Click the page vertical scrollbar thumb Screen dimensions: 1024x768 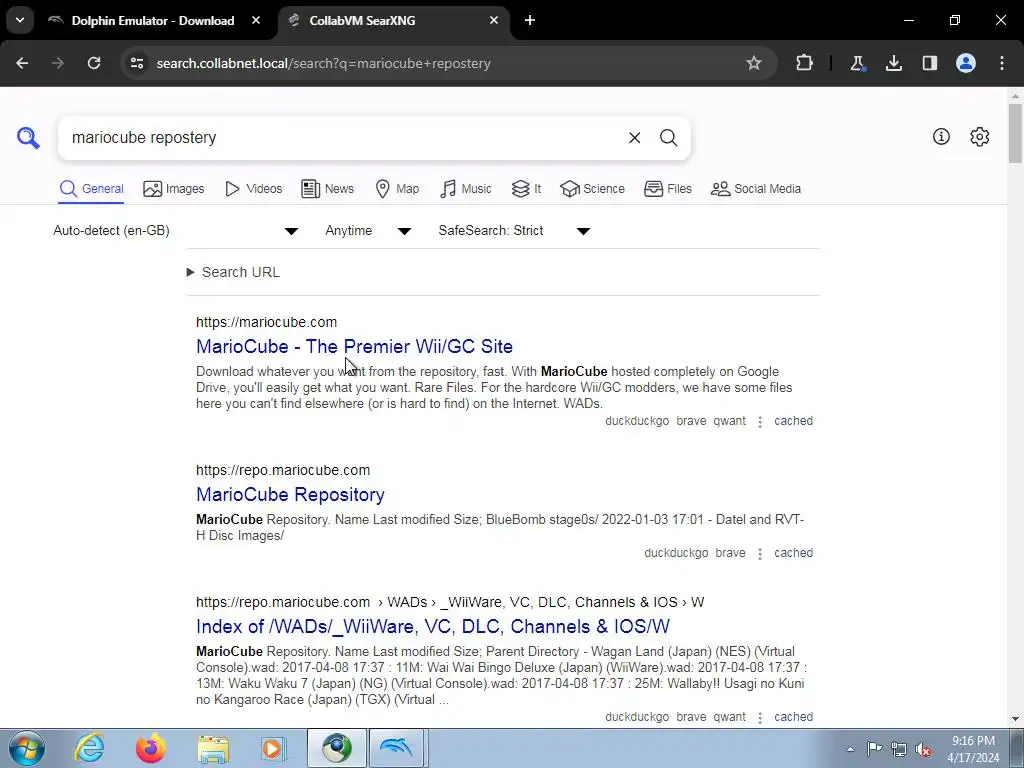[1015, 133]
